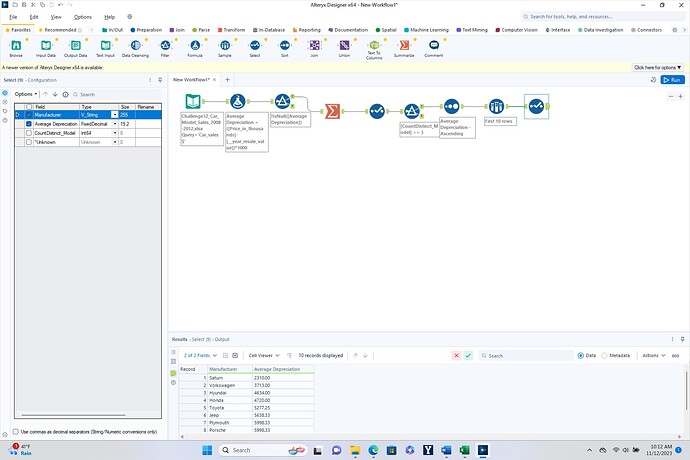Screen dimensions: 690x460
Task: Click the Results search field
Action: point(526,356)
